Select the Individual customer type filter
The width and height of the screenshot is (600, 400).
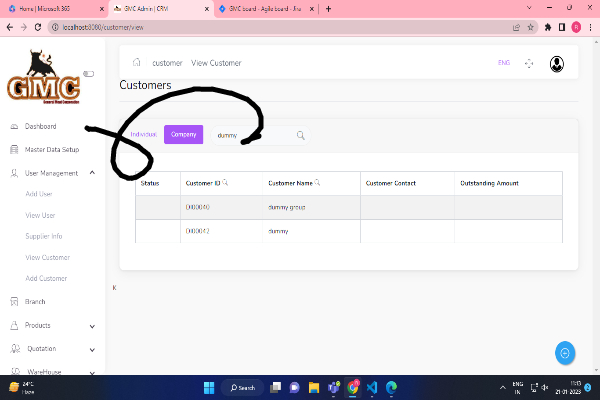point(143,134)
